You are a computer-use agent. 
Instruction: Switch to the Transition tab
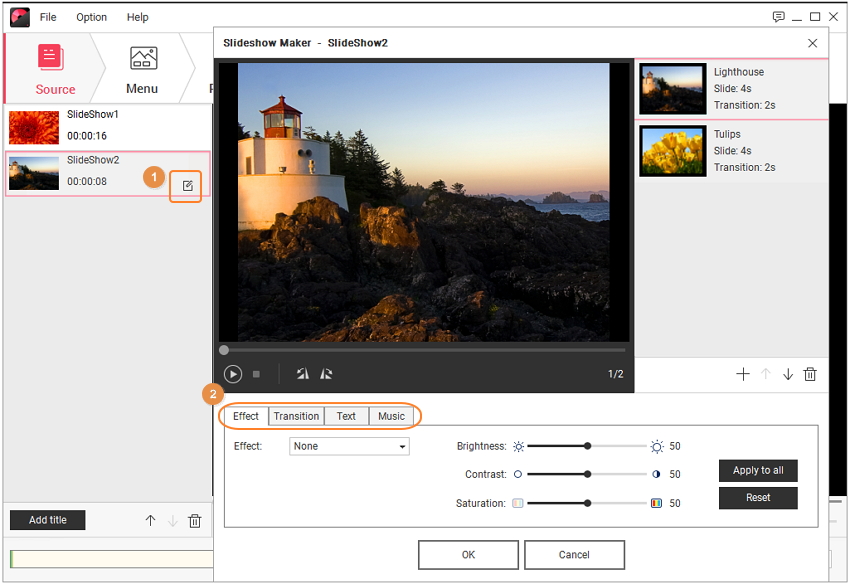[x=296, y=416]
